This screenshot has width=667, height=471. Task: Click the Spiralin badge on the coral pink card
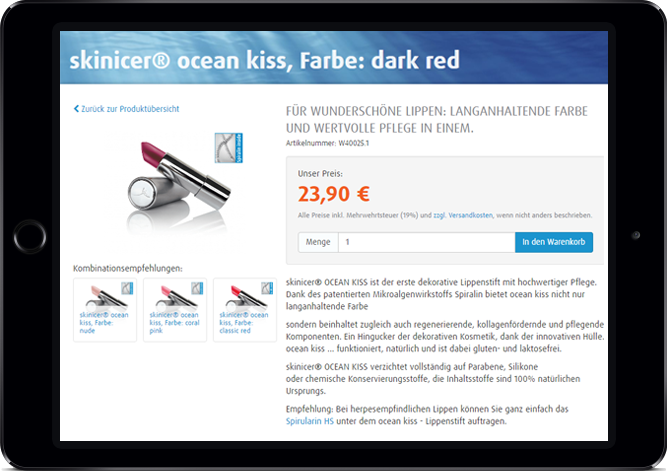(197, 288)
